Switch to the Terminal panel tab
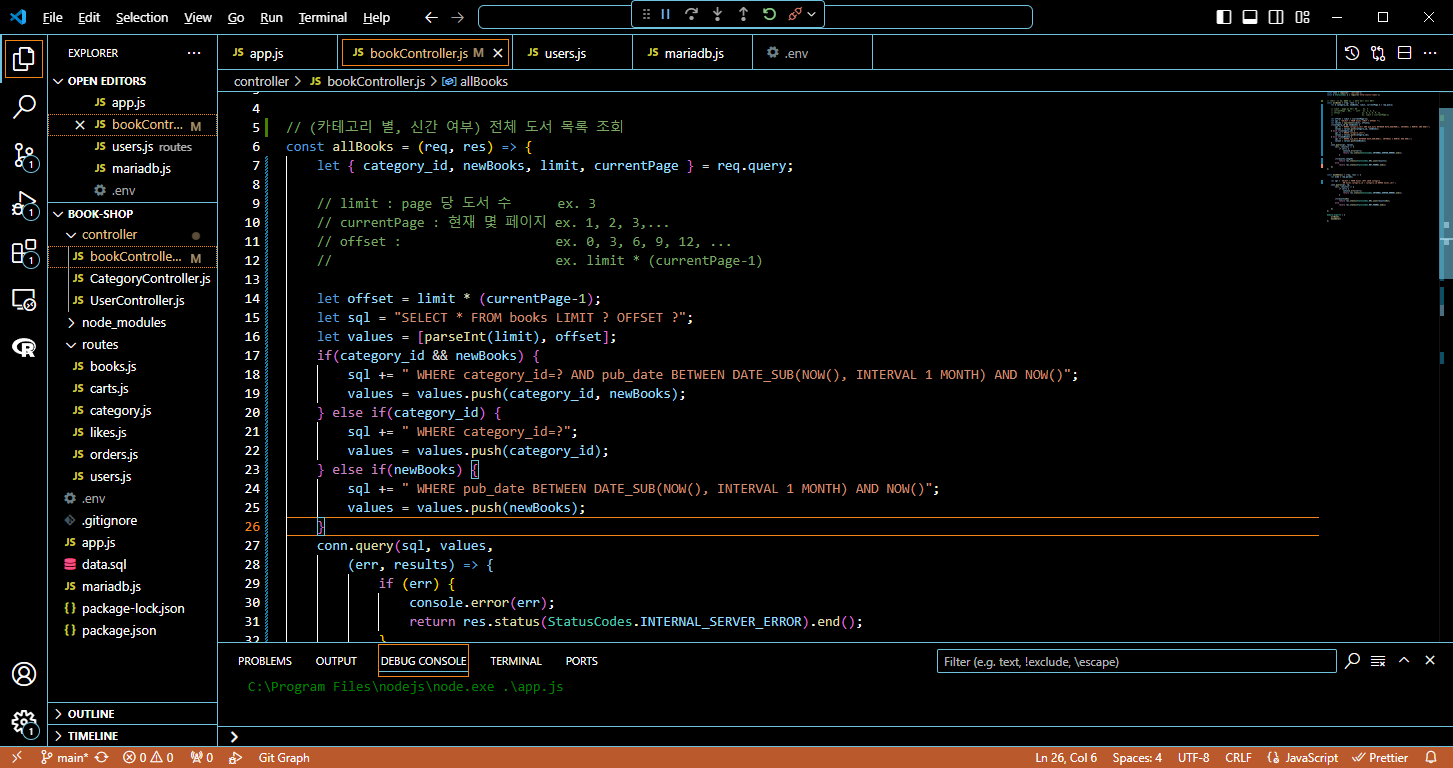The width and height of the screenshot is (1453, 768). [516, 661]
